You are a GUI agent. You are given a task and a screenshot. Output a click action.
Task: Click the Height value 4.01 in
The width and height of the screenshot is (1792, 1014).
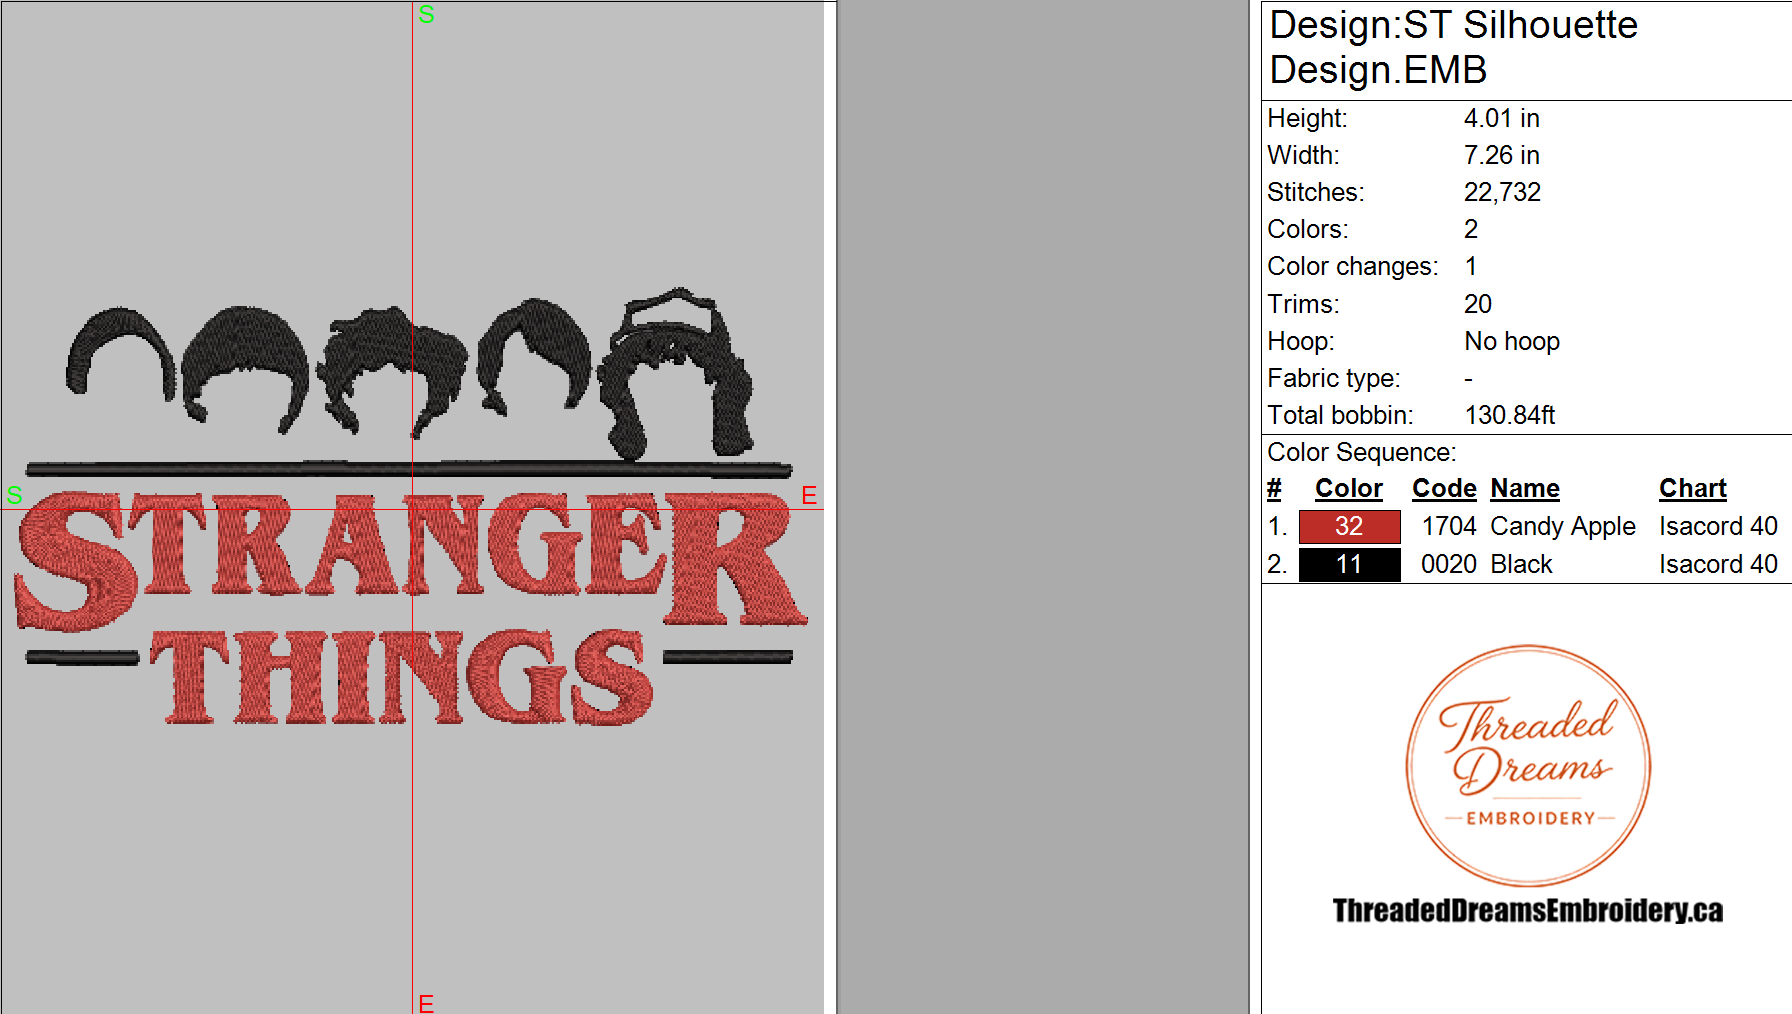pyautogui.click(x=1502, y=118)
